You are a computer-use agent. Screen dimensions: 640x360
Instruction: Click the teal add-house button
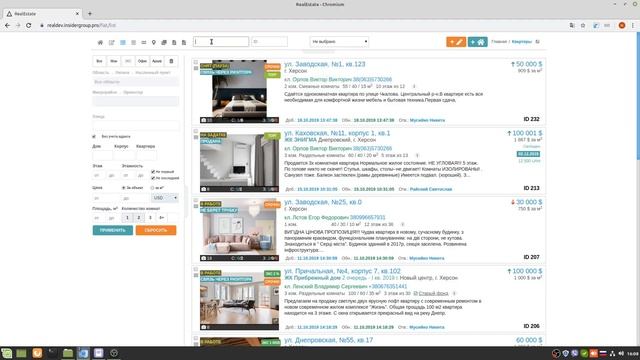point(478,42)
